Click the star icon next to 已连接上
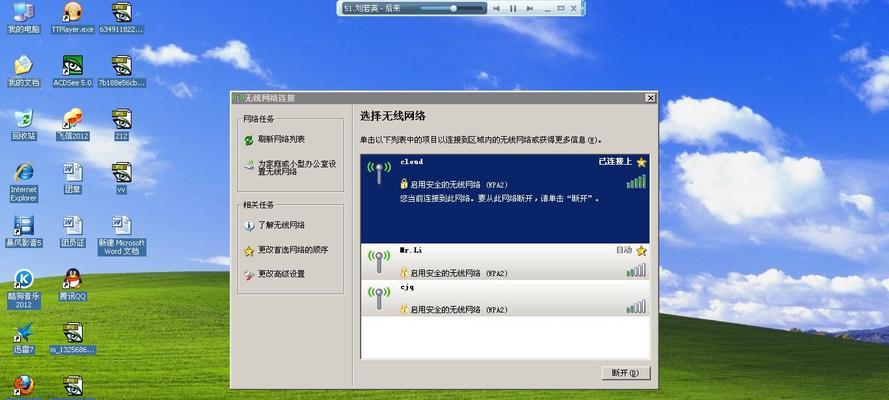 [641, 162]
